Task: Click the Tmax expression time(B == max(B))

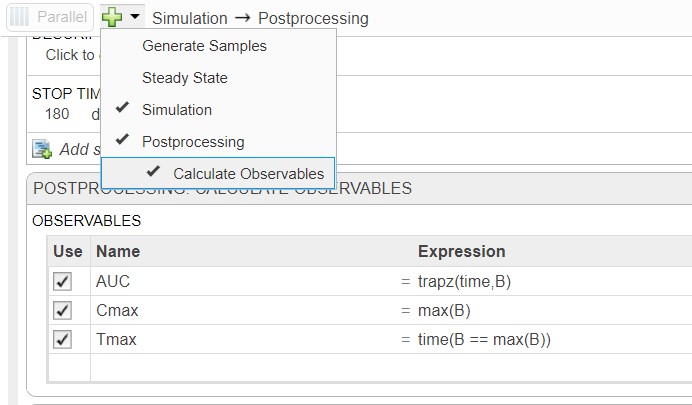Action: [x=484, y=339]
